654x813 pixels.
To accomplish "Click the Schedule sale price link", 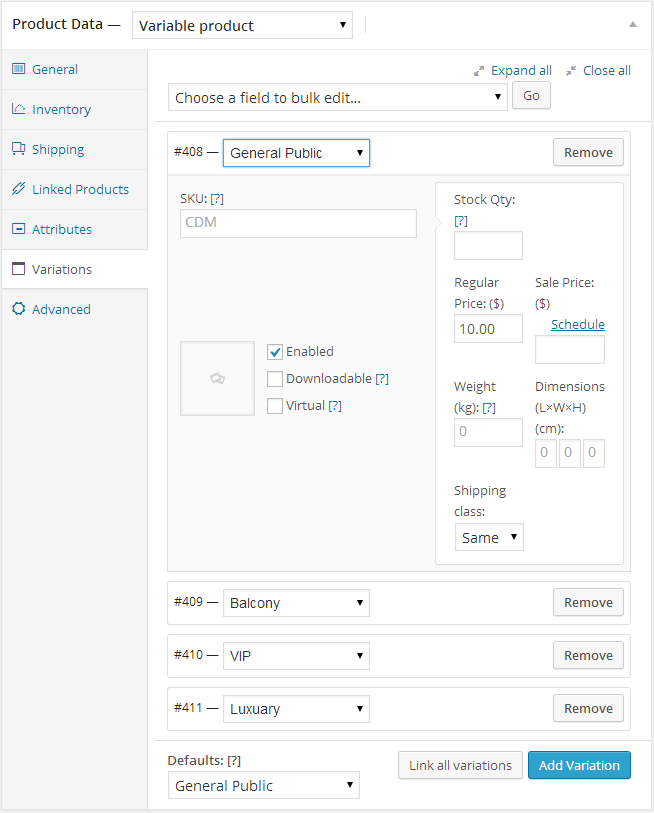I will (x=578, y=325).
